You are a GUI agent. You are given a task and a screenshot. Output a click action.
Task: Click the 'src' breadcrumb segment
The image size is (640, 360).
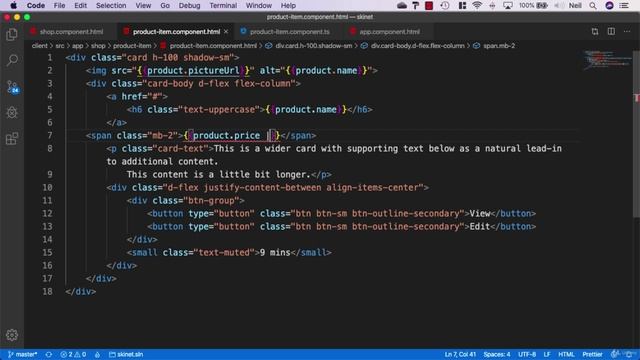point(60,46)
